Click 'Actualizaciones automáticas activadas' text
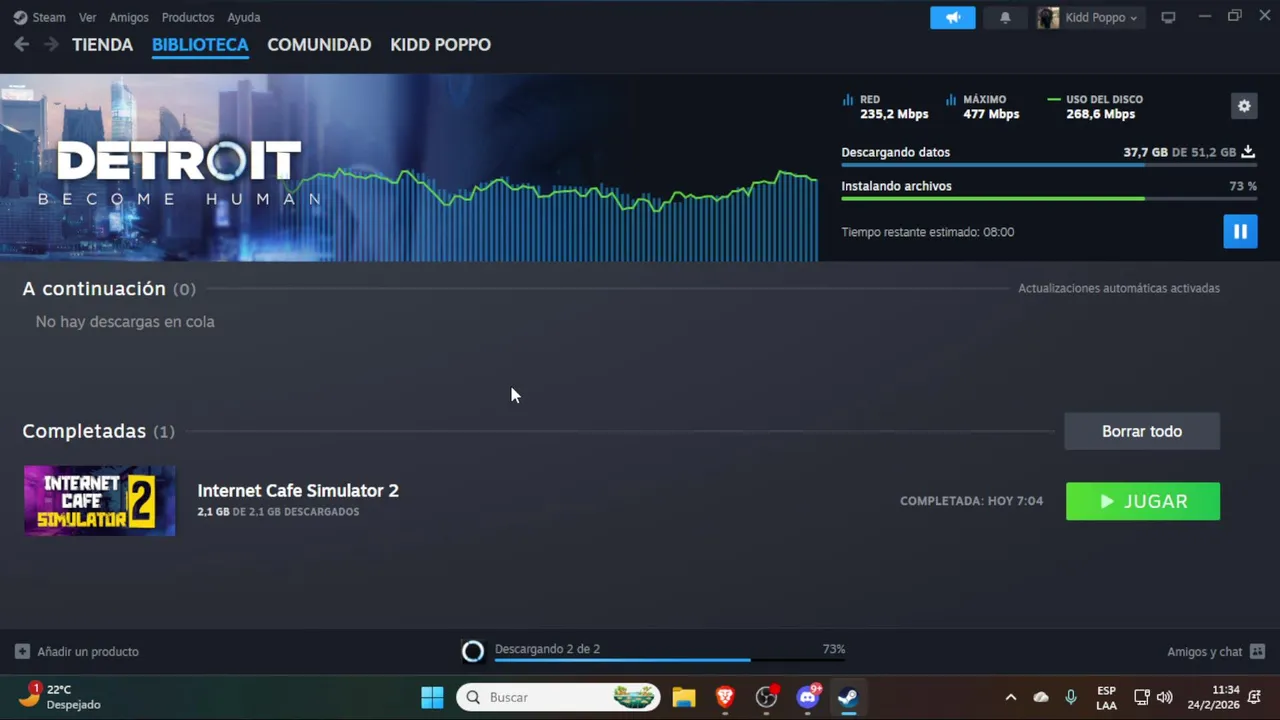 point(1119,288)
